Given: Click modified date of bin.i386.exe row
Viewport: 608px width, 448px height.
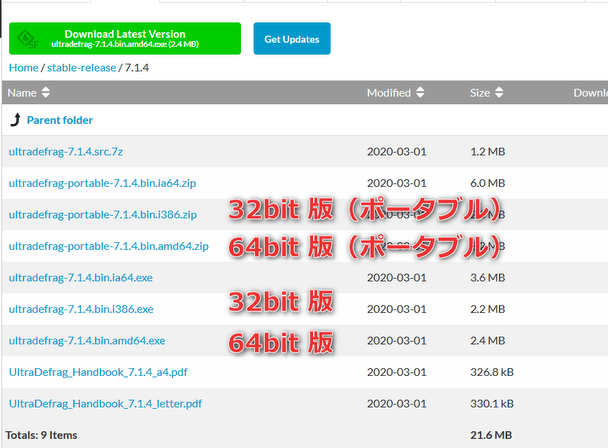Looking at the screenshot, I should coord(397,309).
